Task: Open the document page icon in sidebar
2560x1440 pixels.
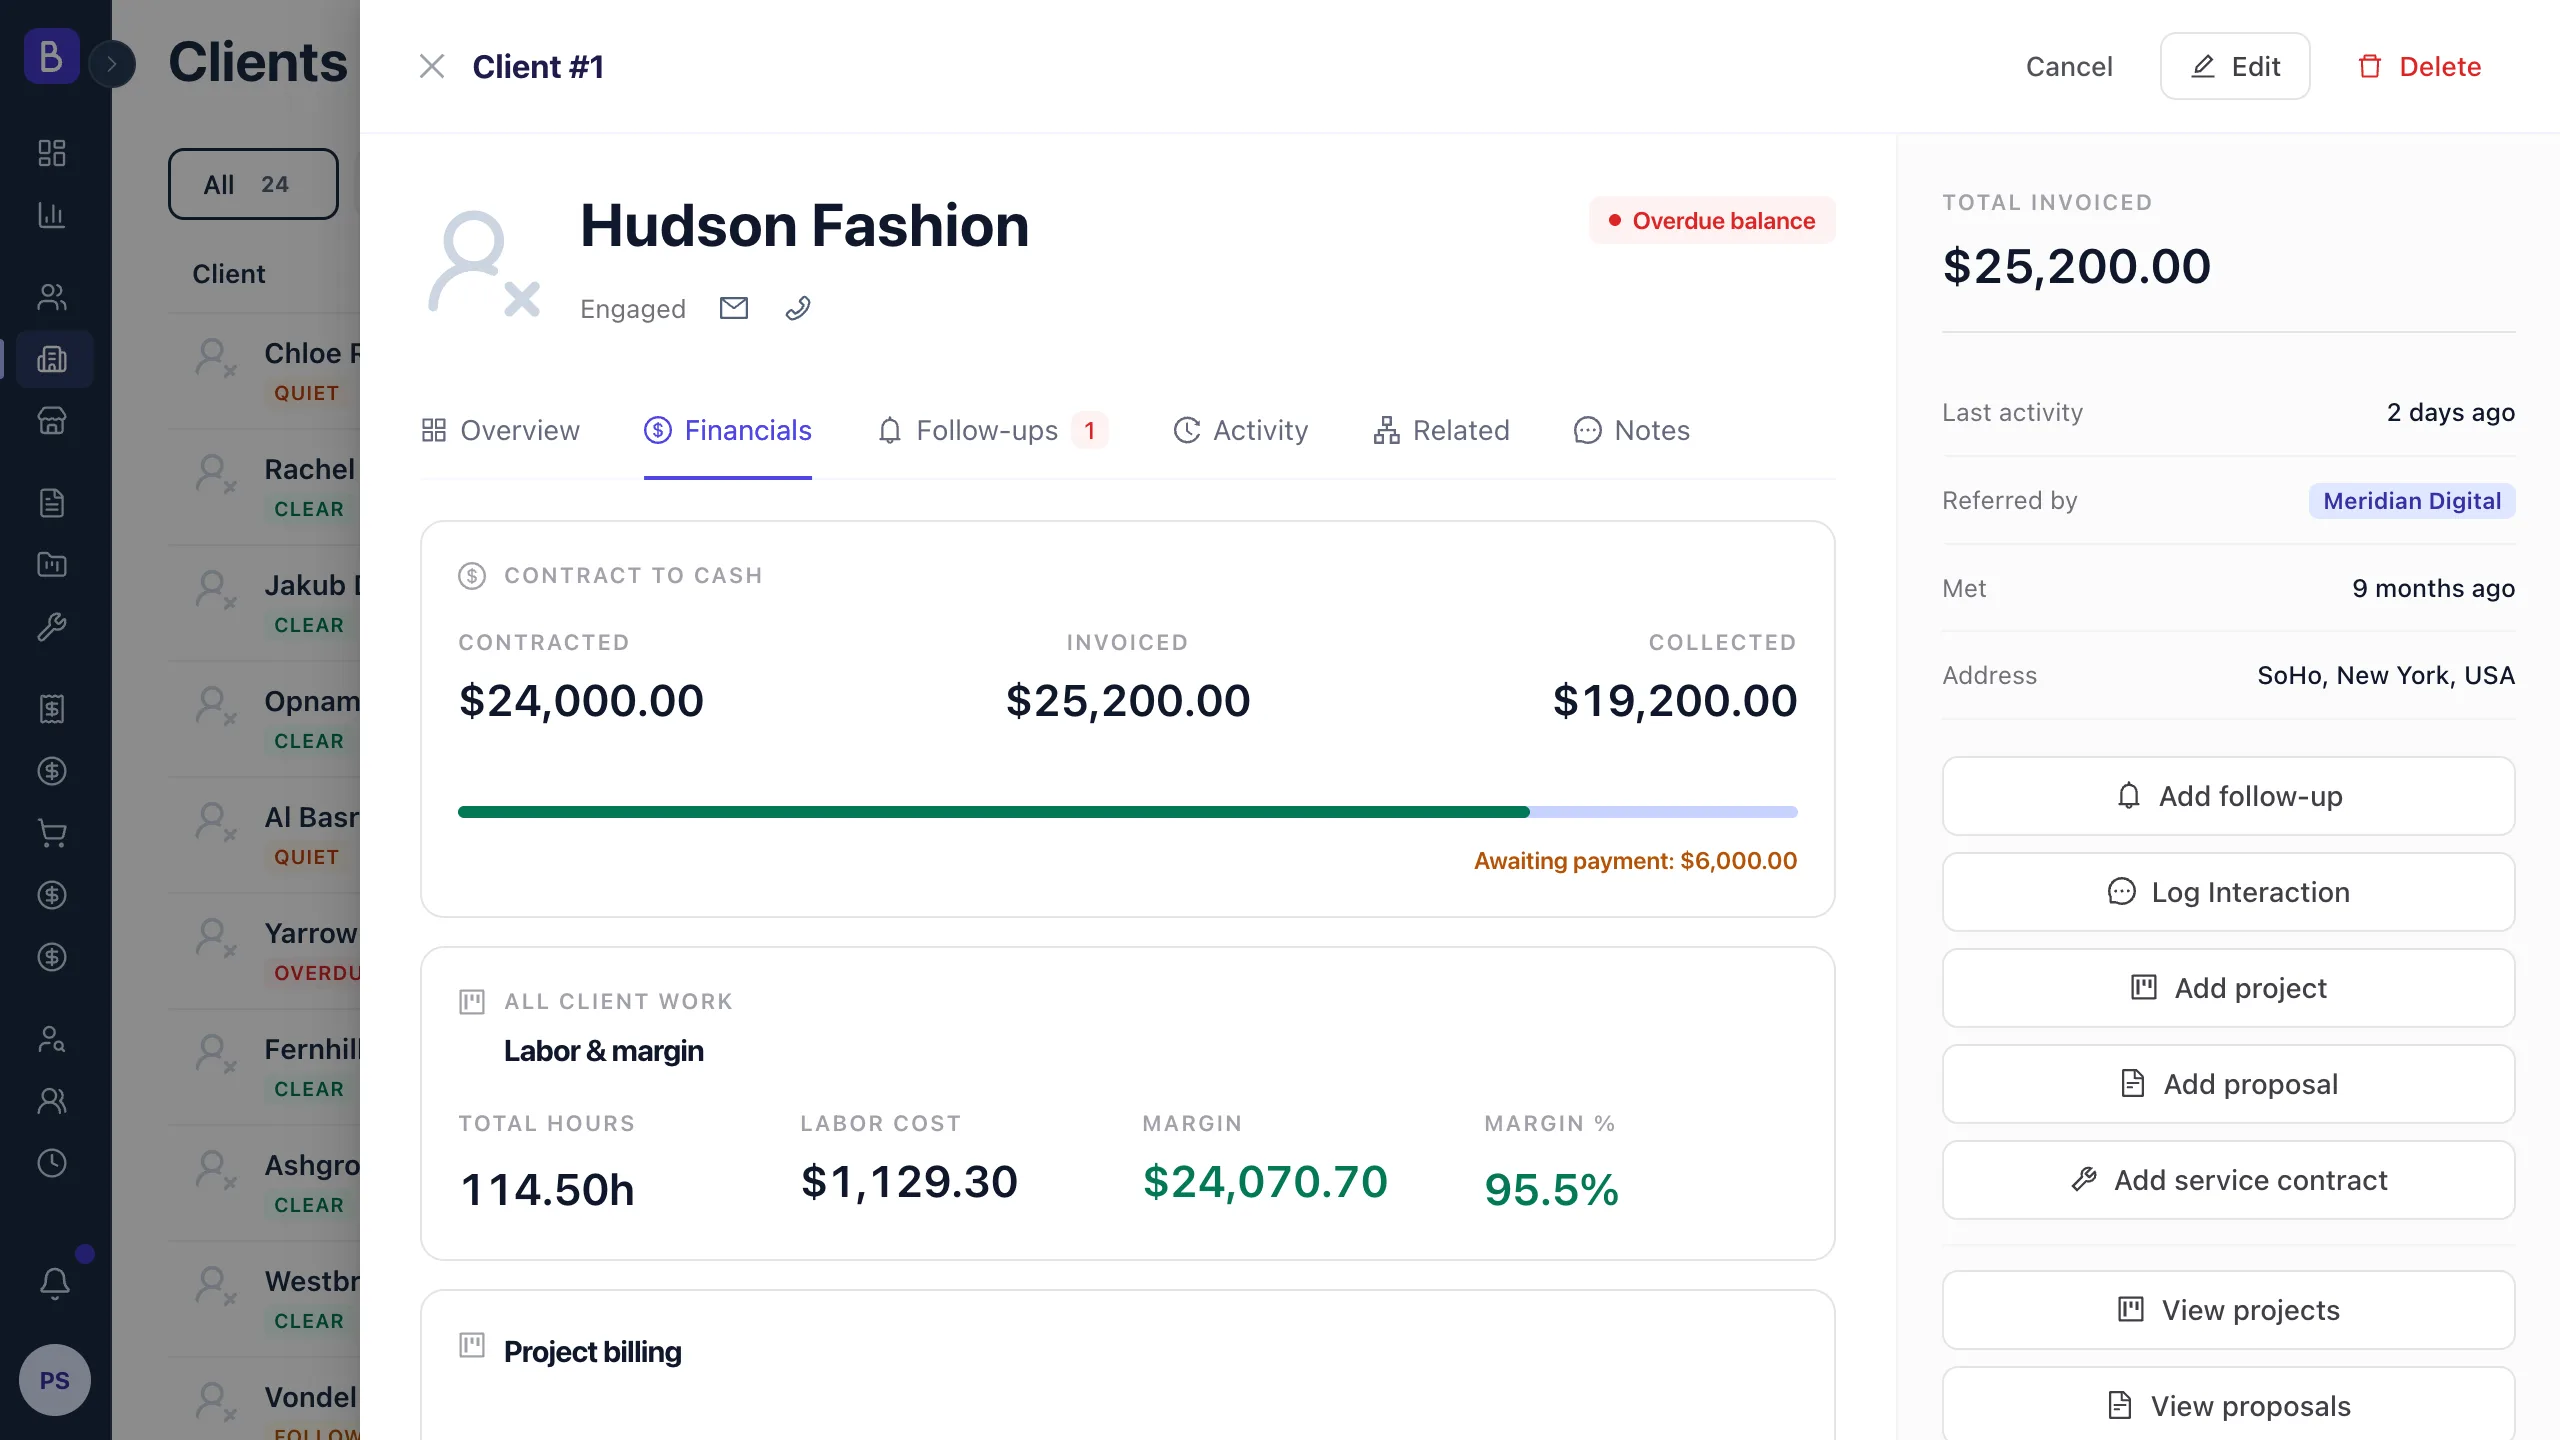Action: click(x=52, y=503)
